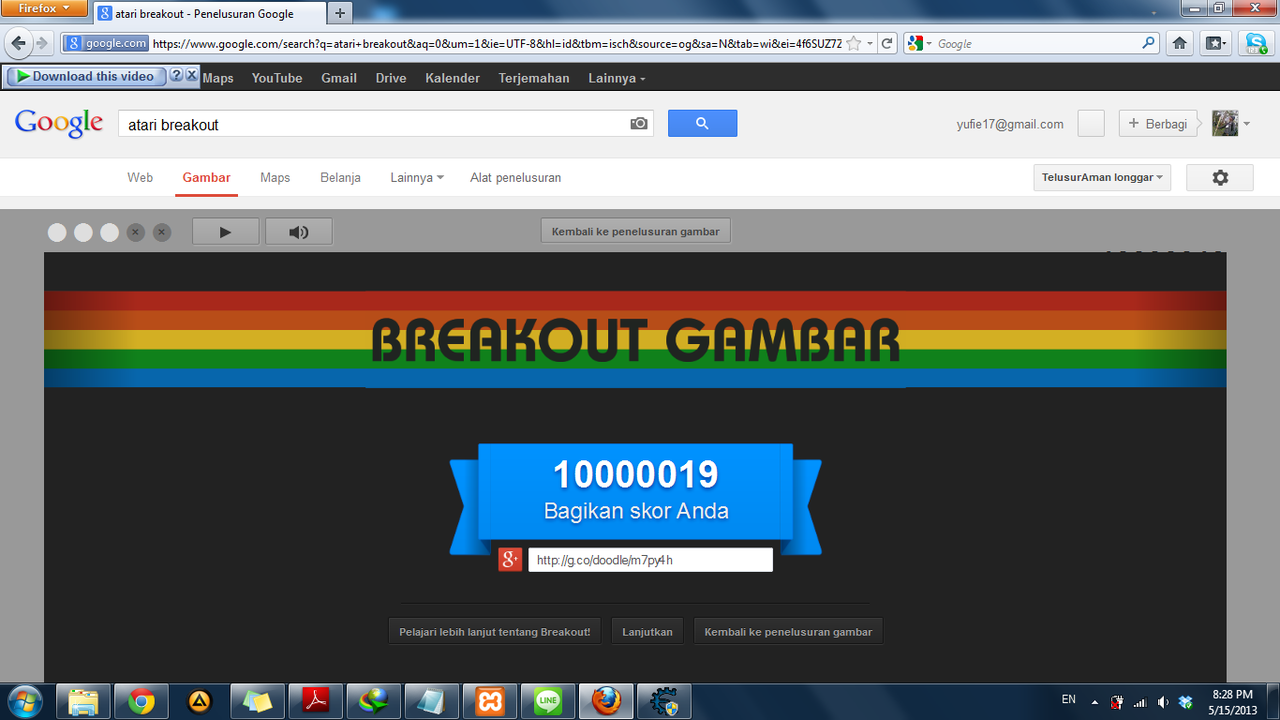Image resolution: width=1280 pixels, height=720 pixels.
Task: Open the Firefox menu dropdown
Action: pyautogui.click(x=44, y=8)
